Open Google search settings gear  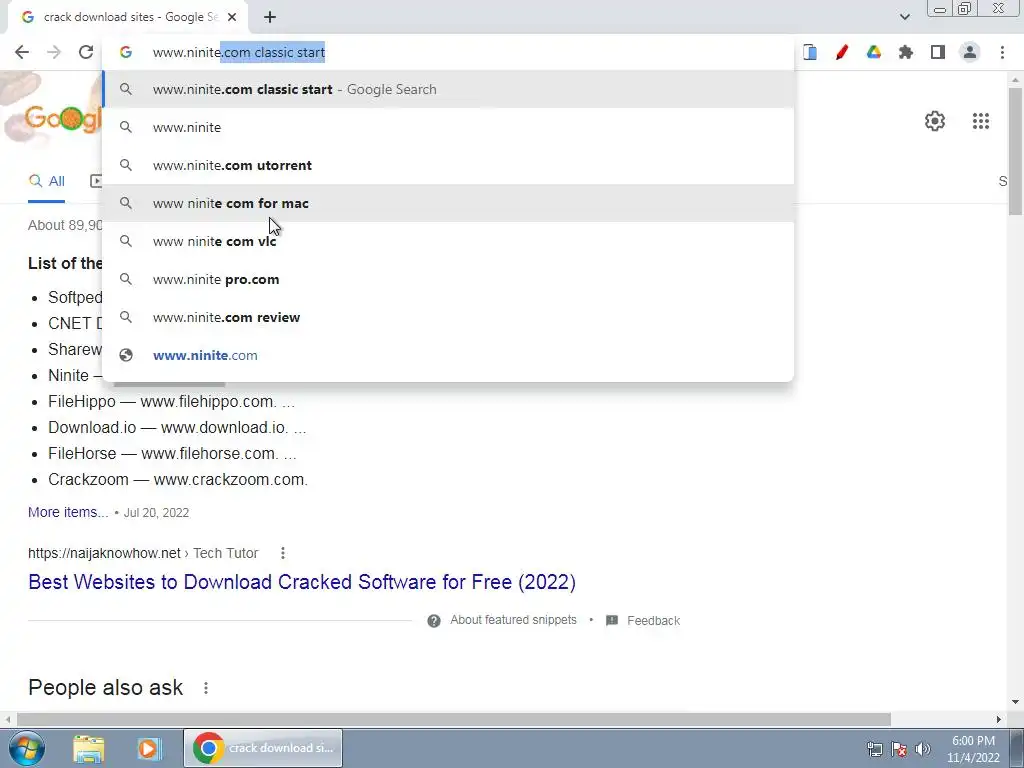click(x=935, y=121)
